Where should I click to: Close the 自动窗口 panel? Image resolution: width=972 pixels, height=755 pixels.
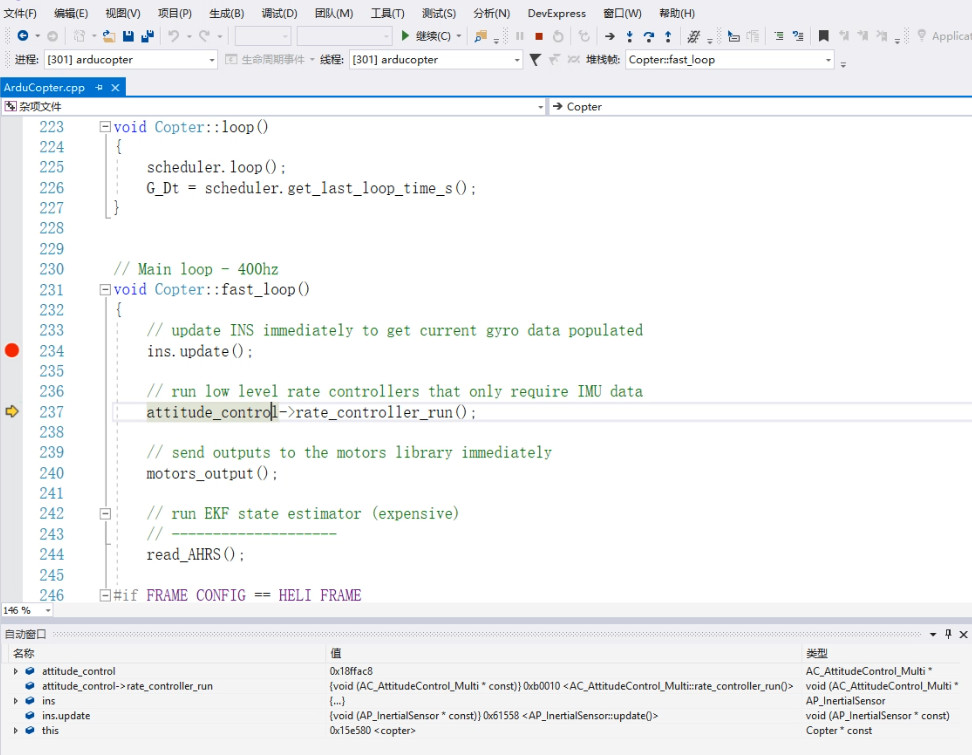pyautogui.click(x=963, y=634)
